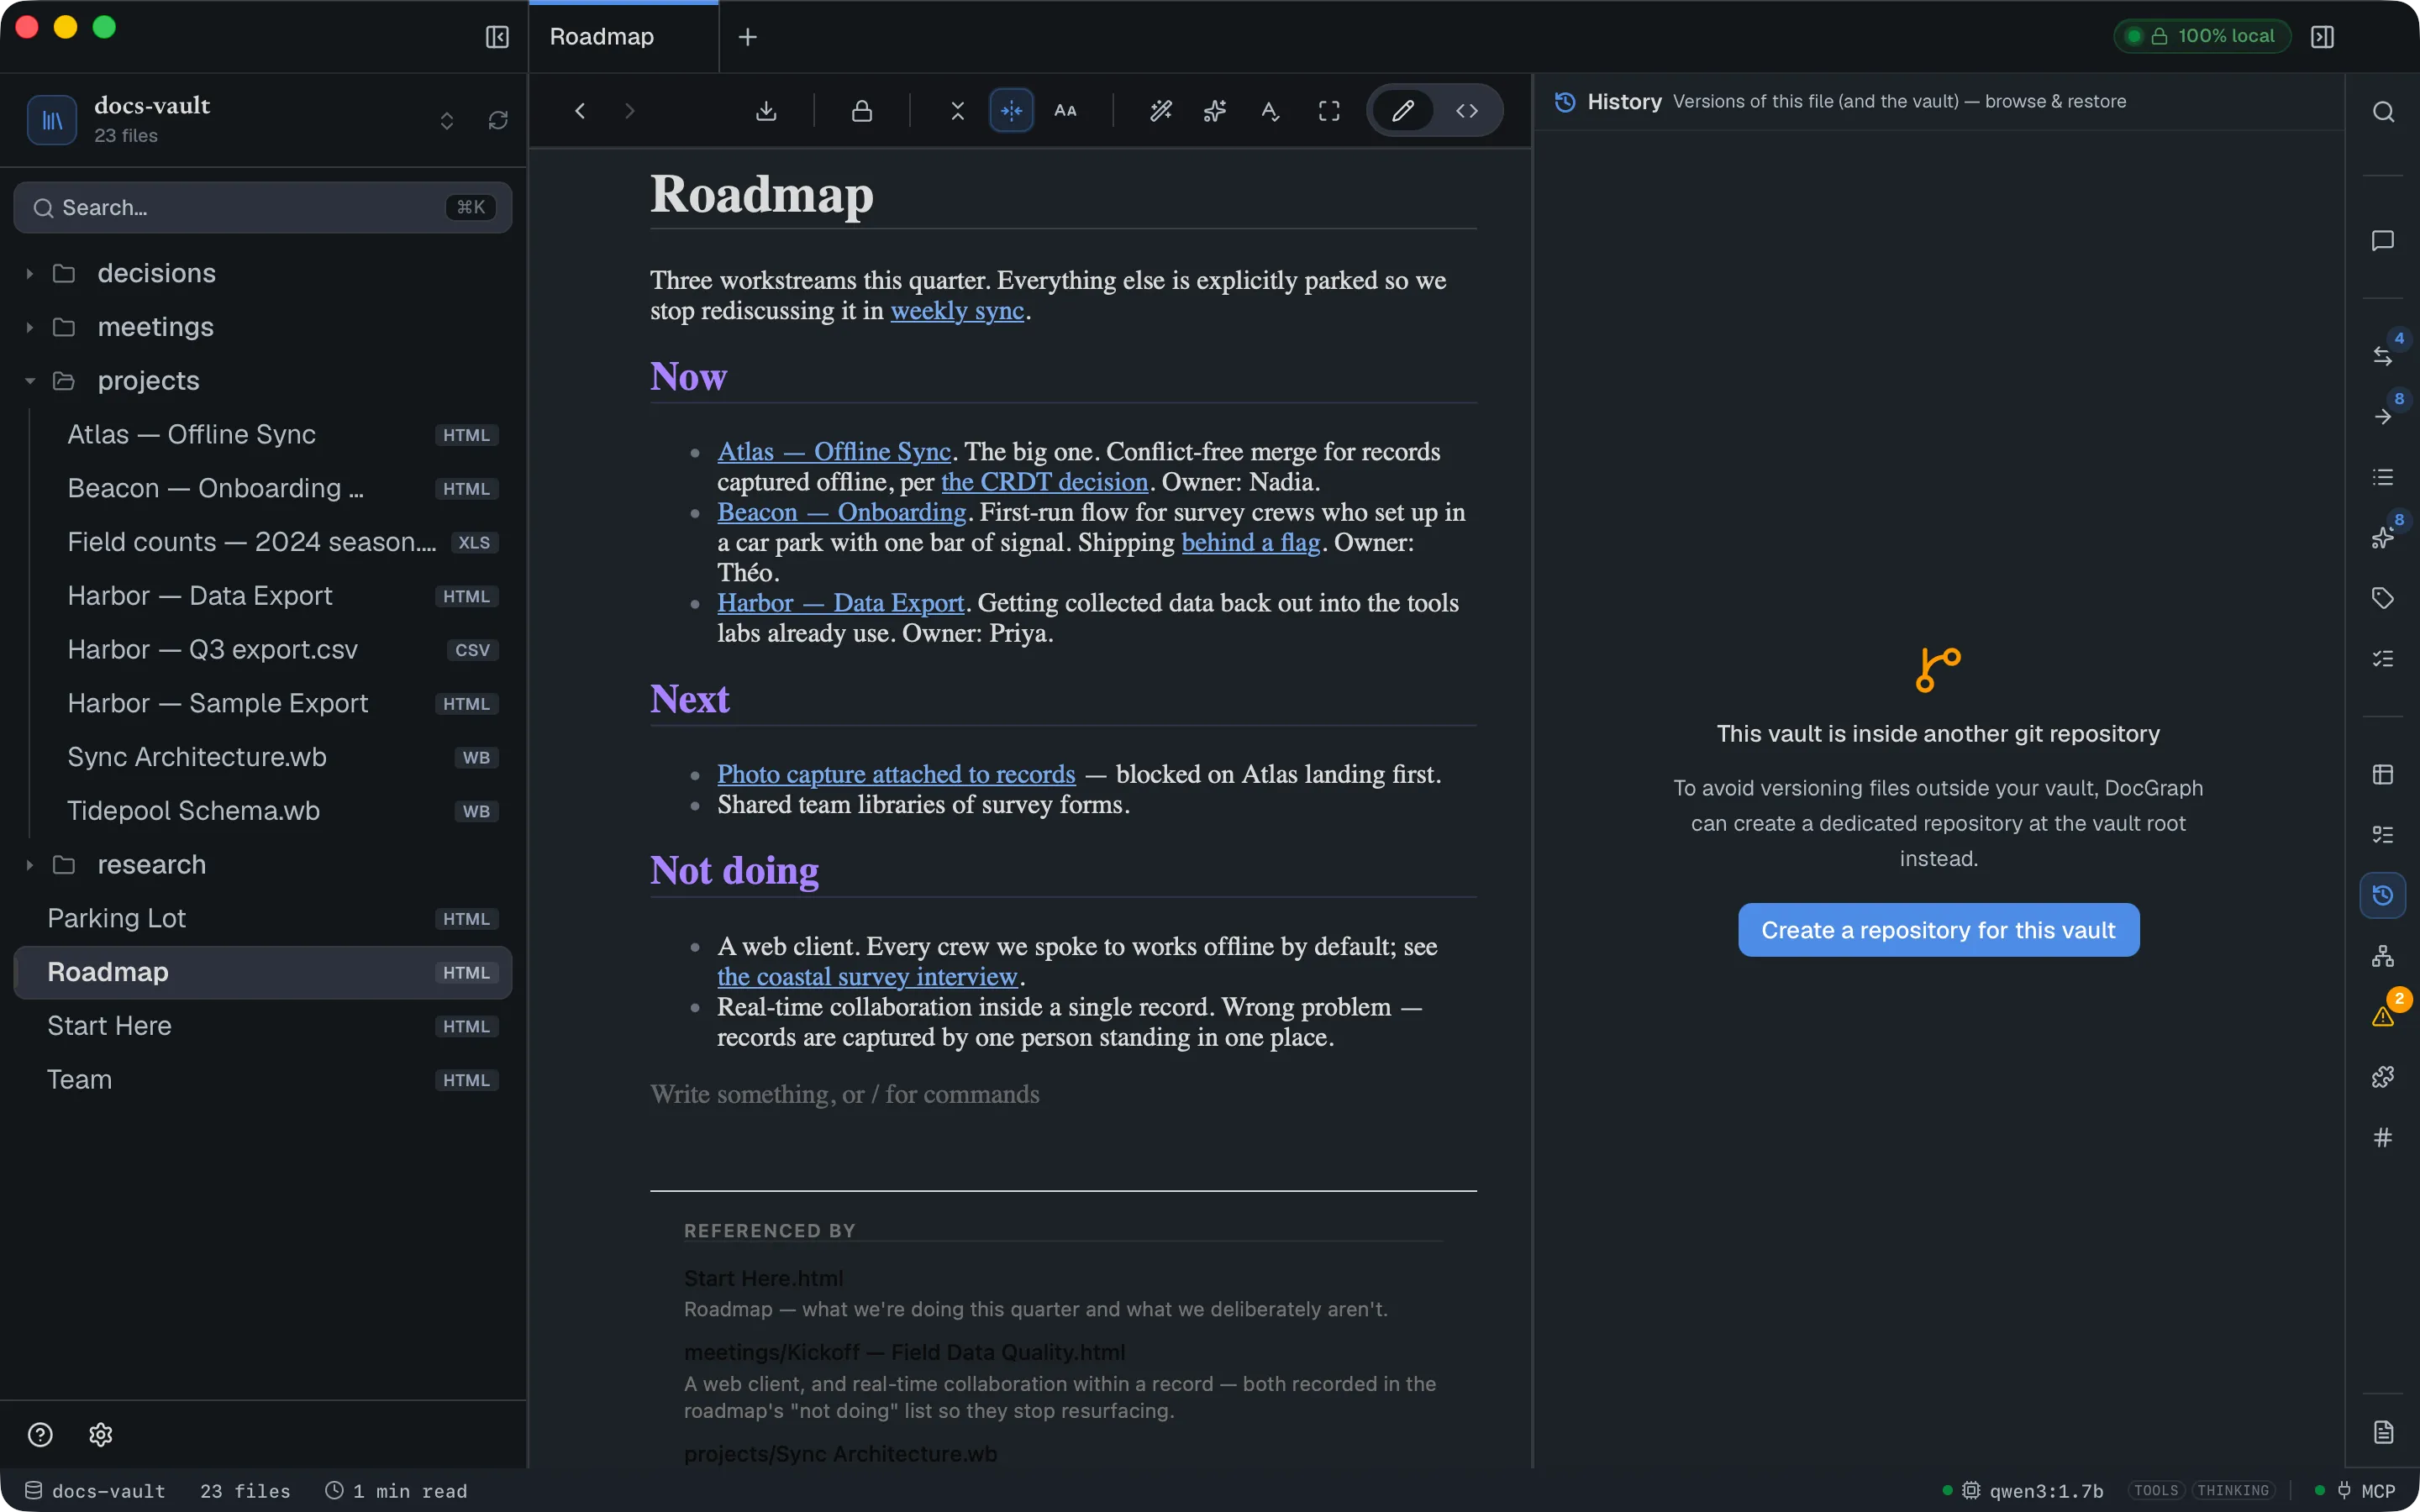Click the sparkles AI icon in the toolbar
2420x1512 pixels.
click(x=1215, y=111)
